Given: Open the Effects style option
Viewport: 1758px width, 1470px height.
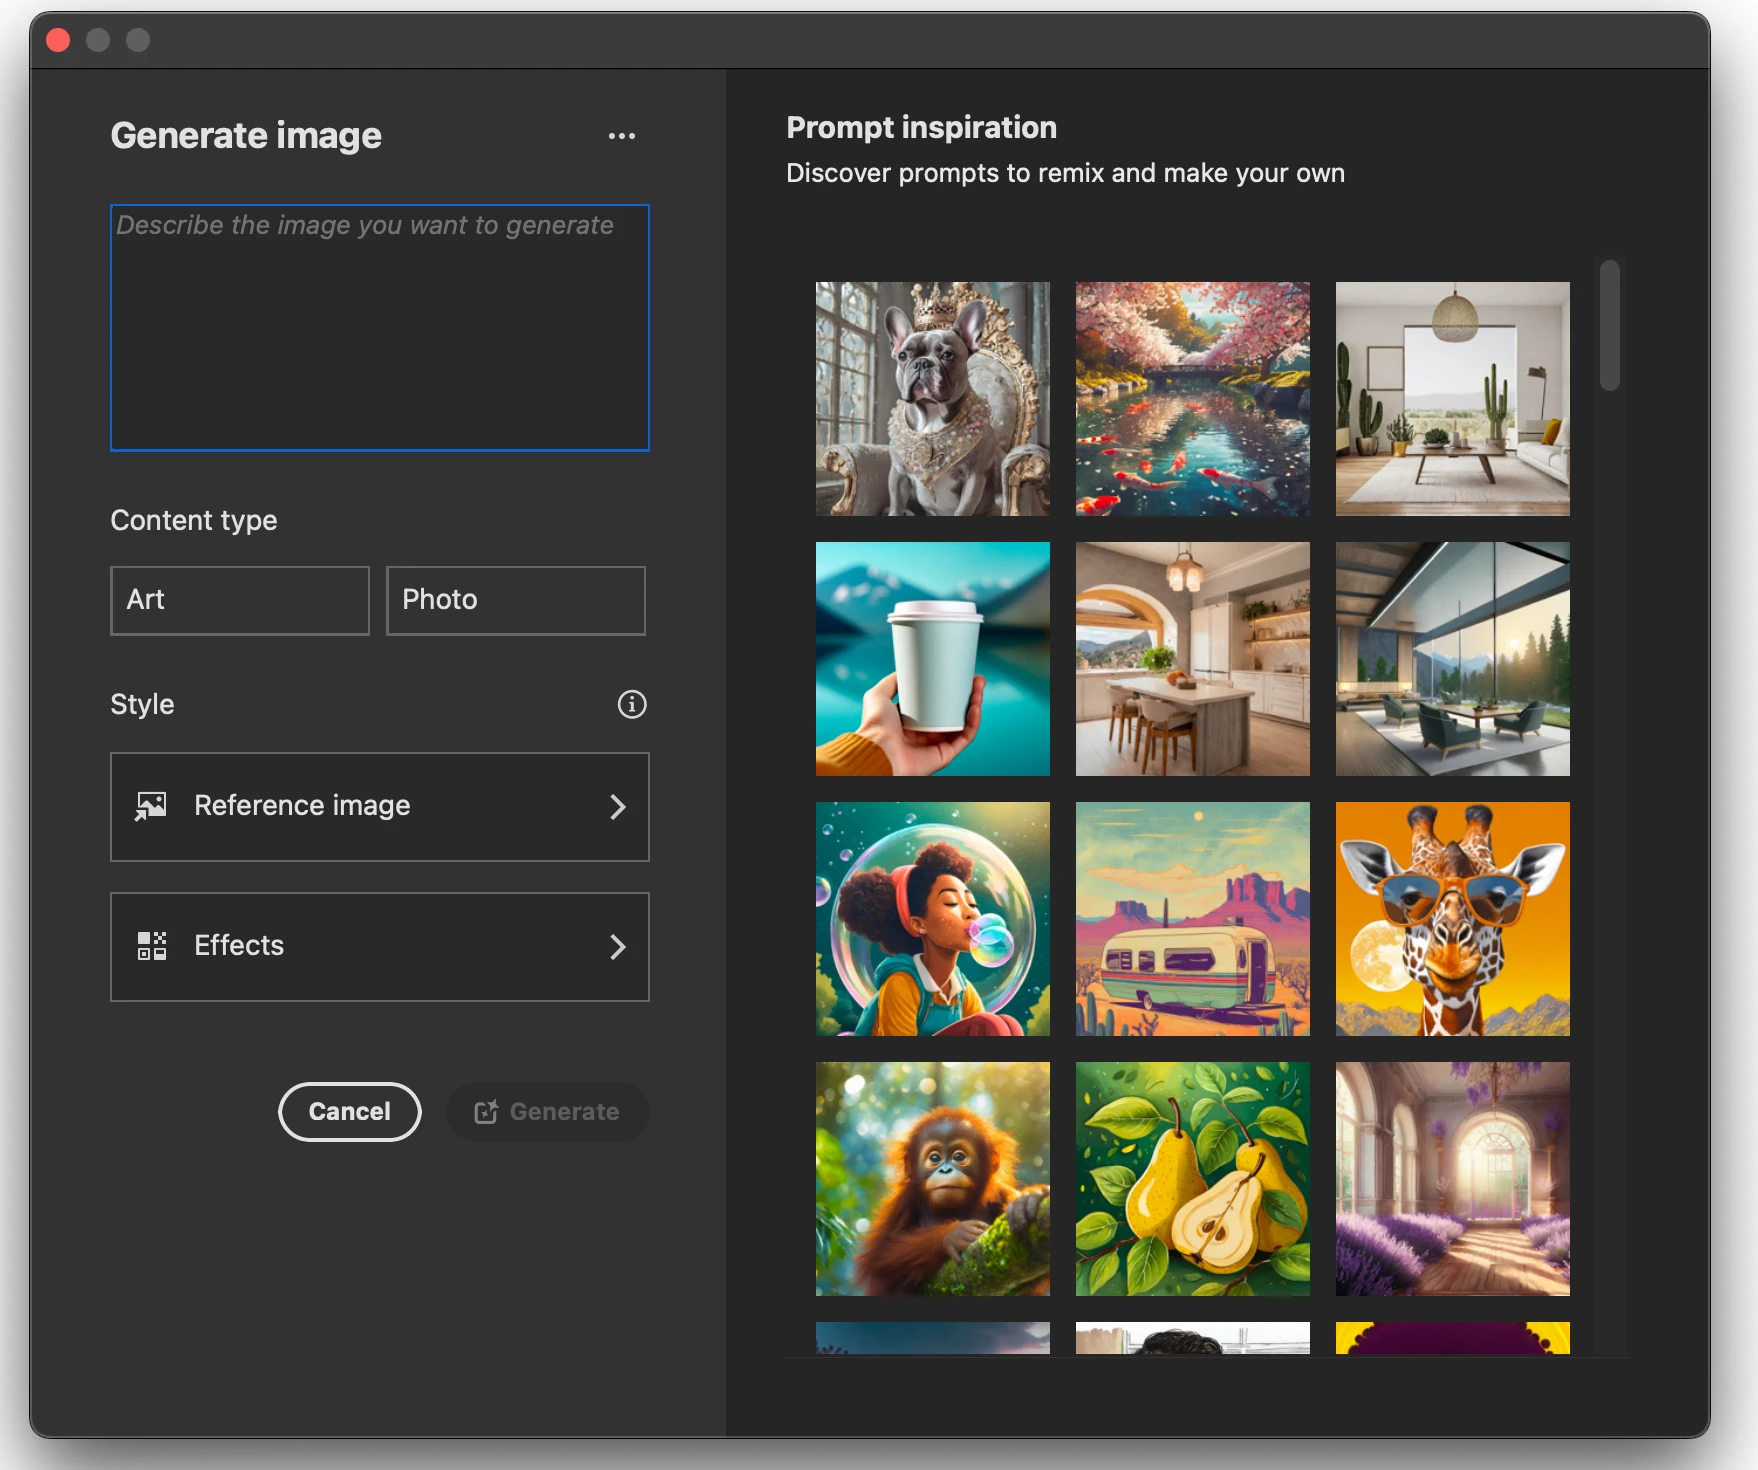Looking at the screenshot, I should click(x=380, y=947).
